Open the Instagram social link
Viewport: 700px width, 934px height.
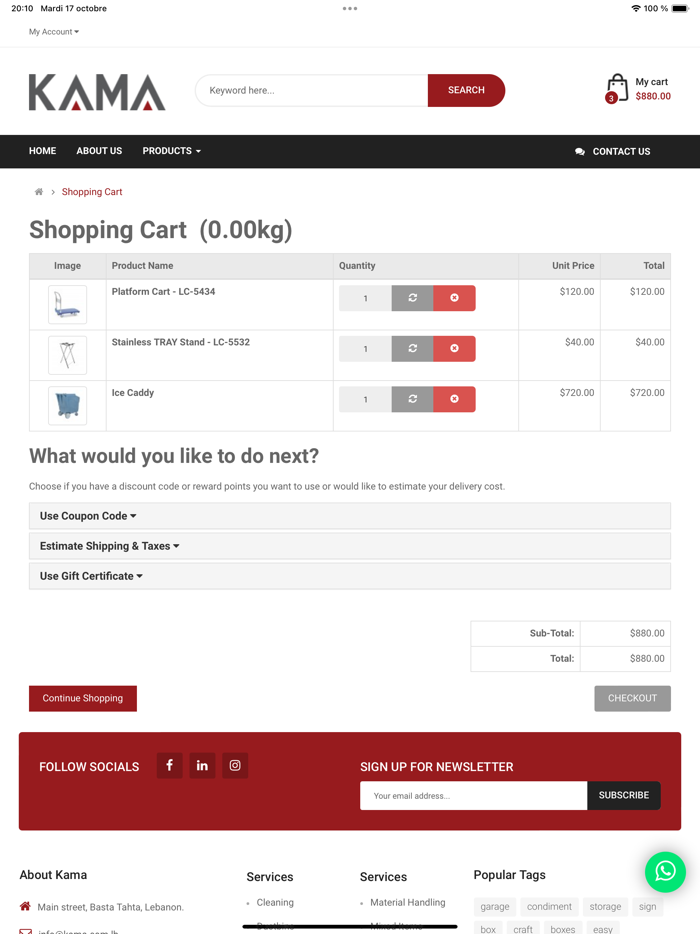235,765
